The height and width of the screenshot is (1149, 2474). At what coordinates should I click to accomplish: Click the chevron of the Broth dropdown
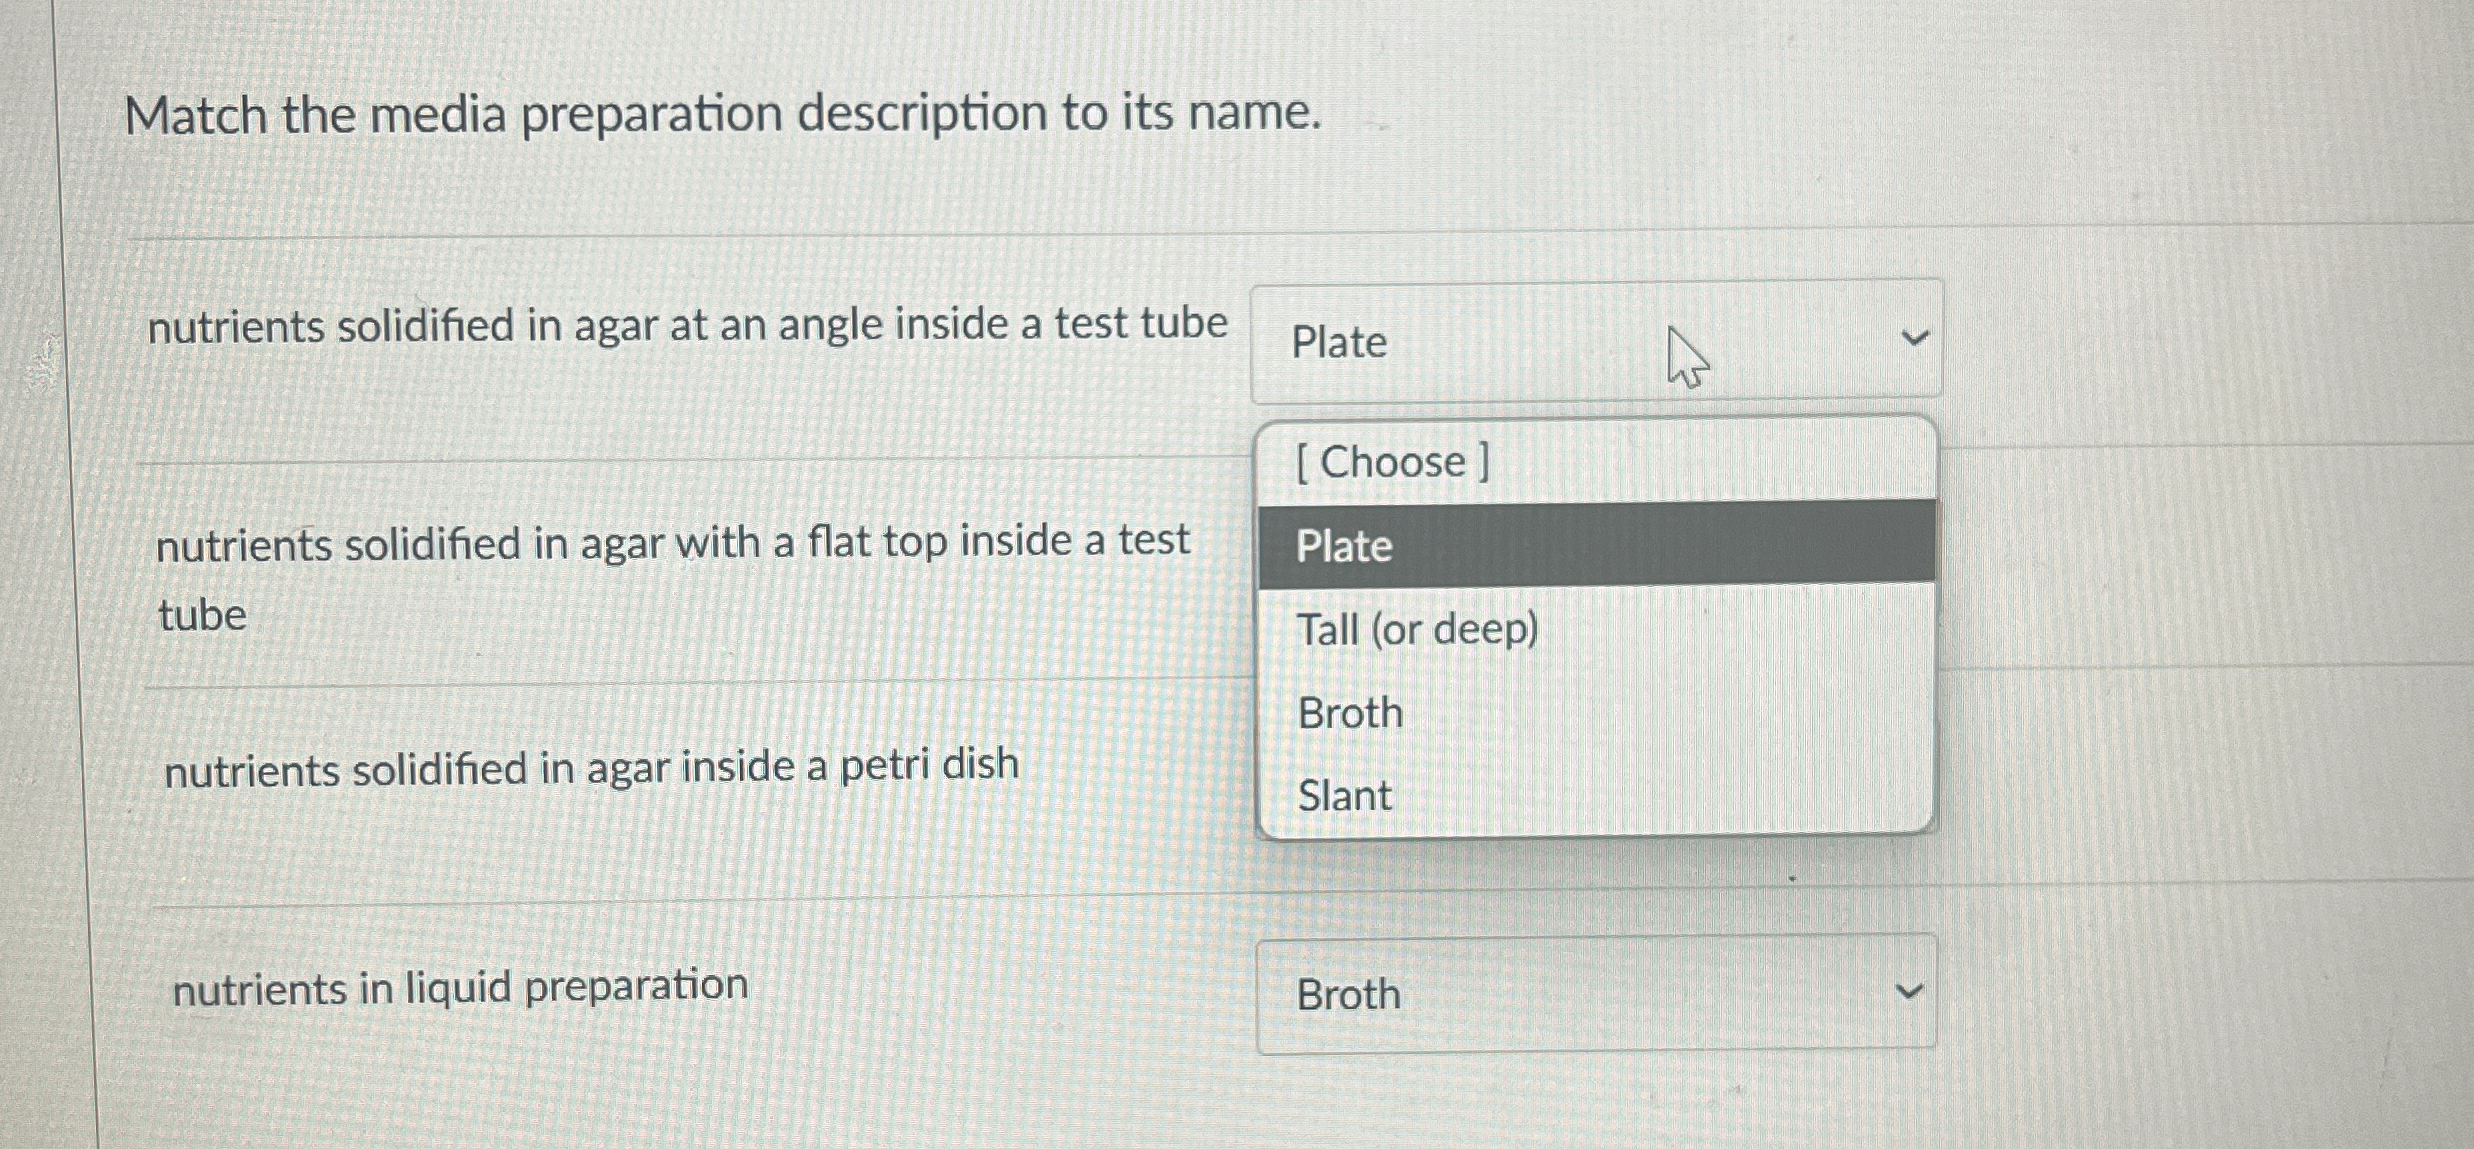tap(1908, 992)
